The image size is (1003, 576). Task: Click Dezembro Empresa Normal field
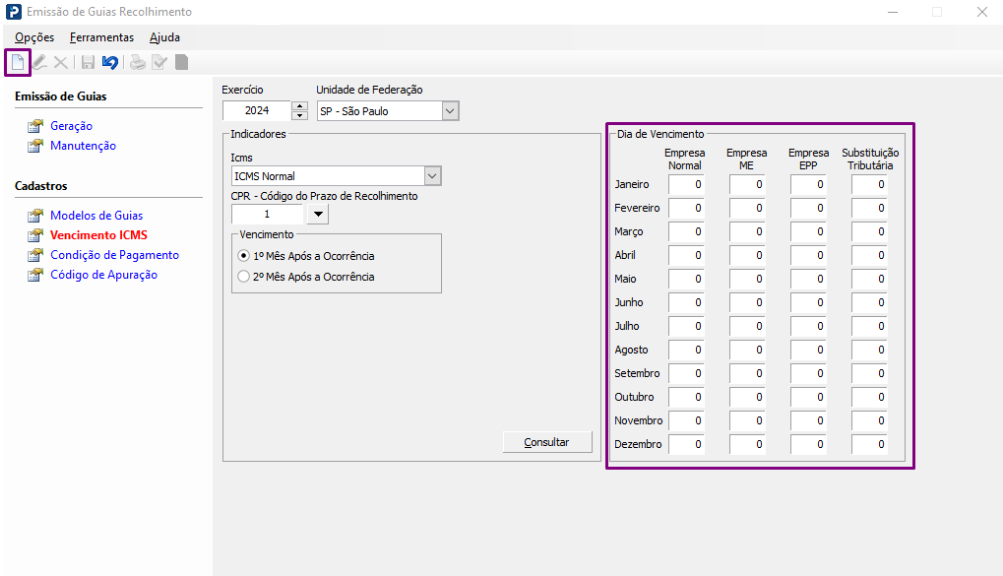pos(686,445)
